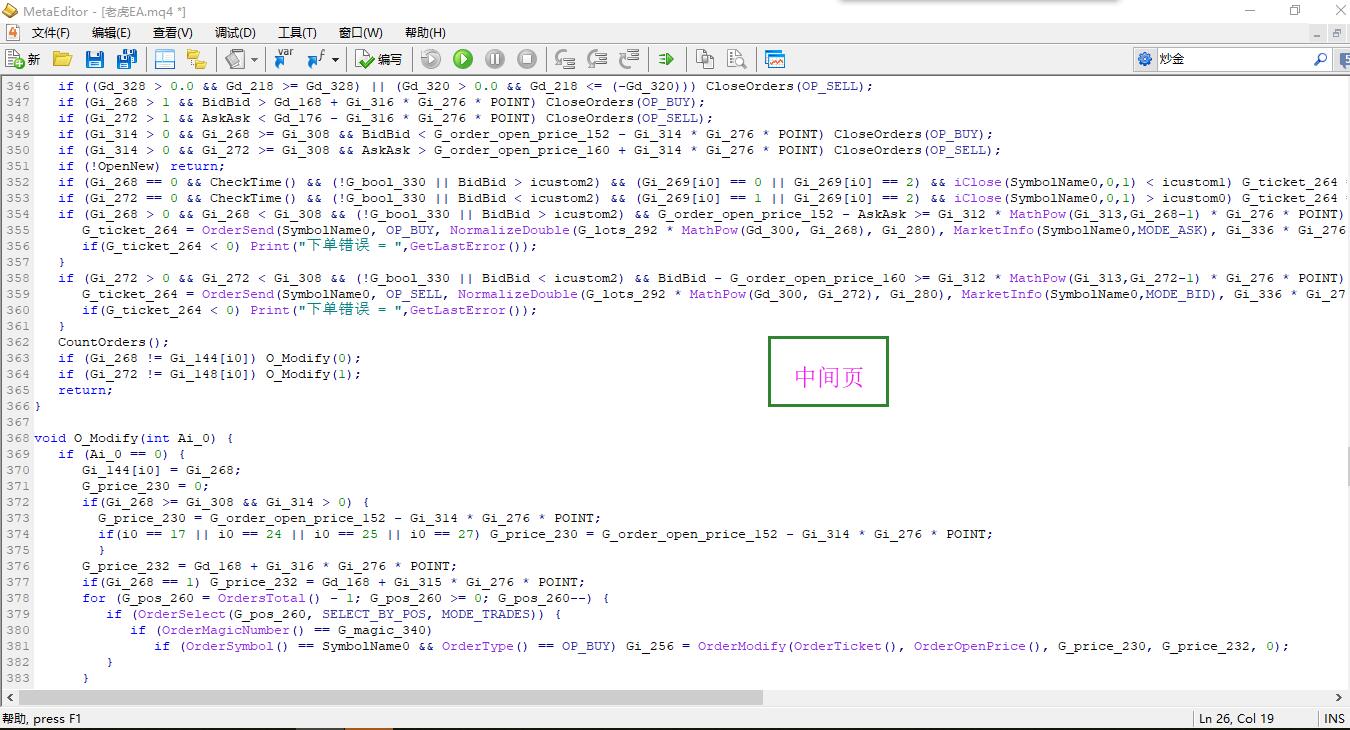Open the styler pages icon
The width and height of the screenshot is (1350, 730).
click(x=235, y=59)
